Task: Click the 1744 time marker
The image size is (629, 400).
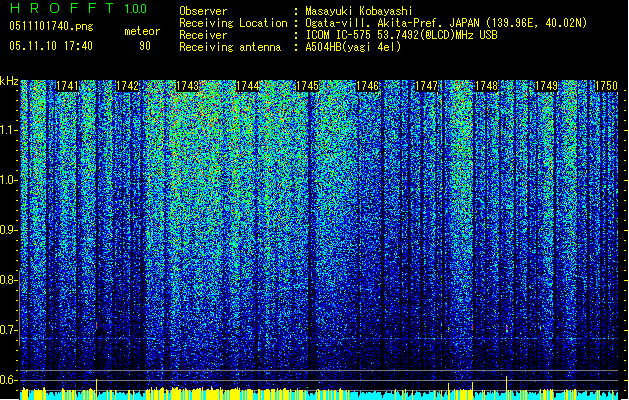Action: (247, 86)
